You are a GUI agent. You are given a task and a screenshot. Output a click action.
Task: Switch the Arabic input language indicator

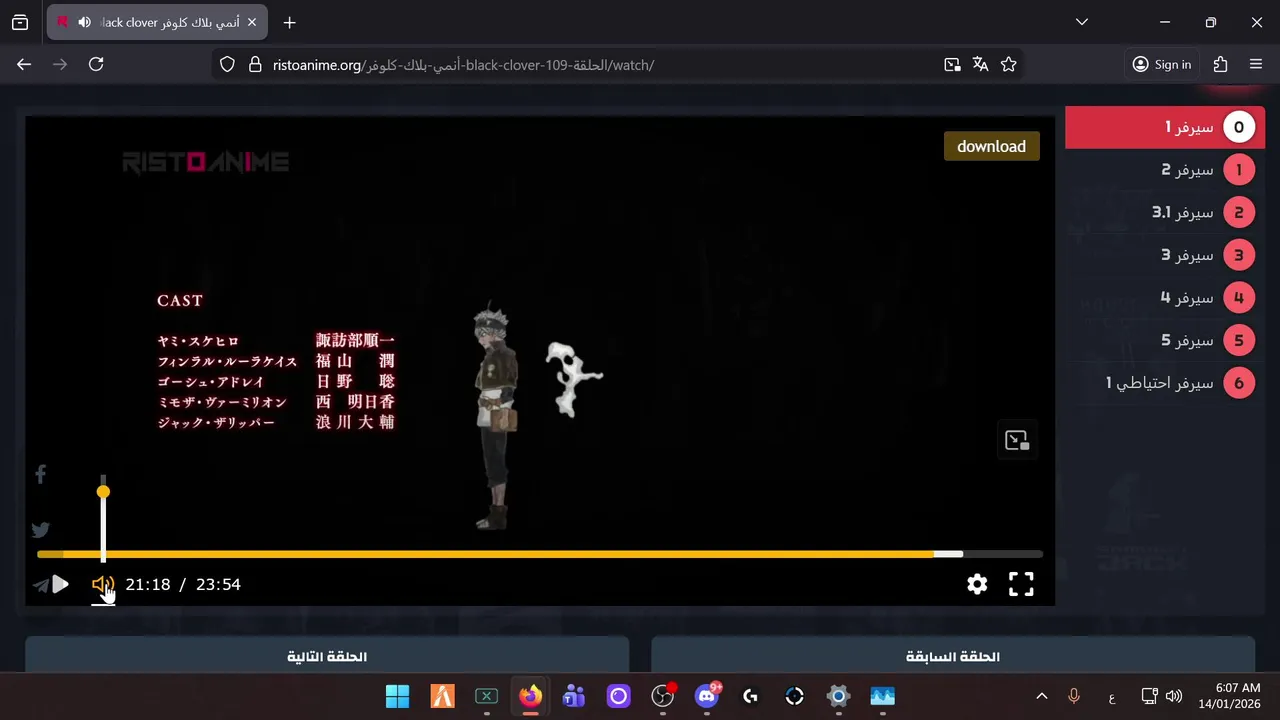coord(1112,696)
